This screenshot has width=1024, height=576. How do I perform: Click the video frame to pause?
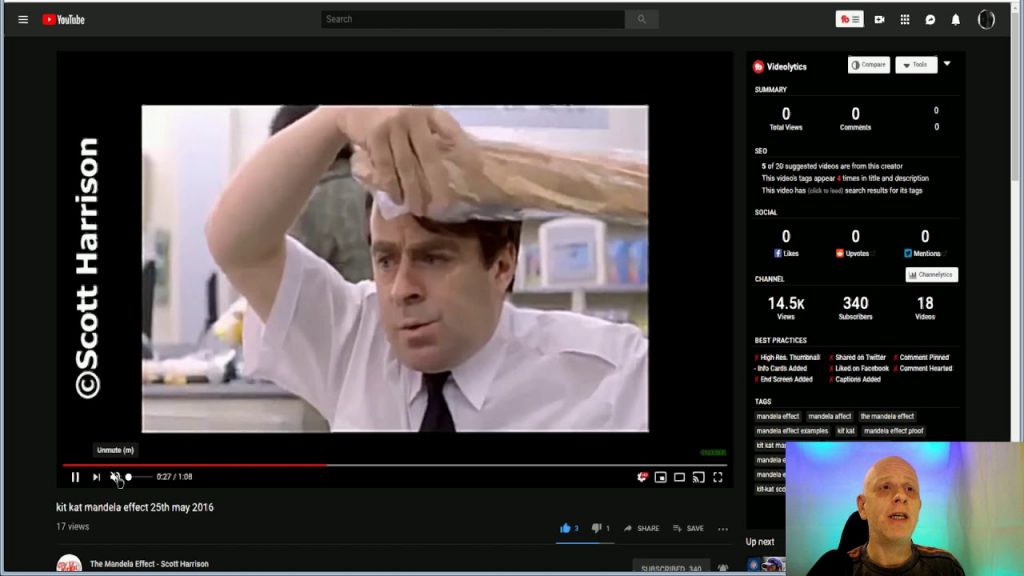click(x=395, y=268)
